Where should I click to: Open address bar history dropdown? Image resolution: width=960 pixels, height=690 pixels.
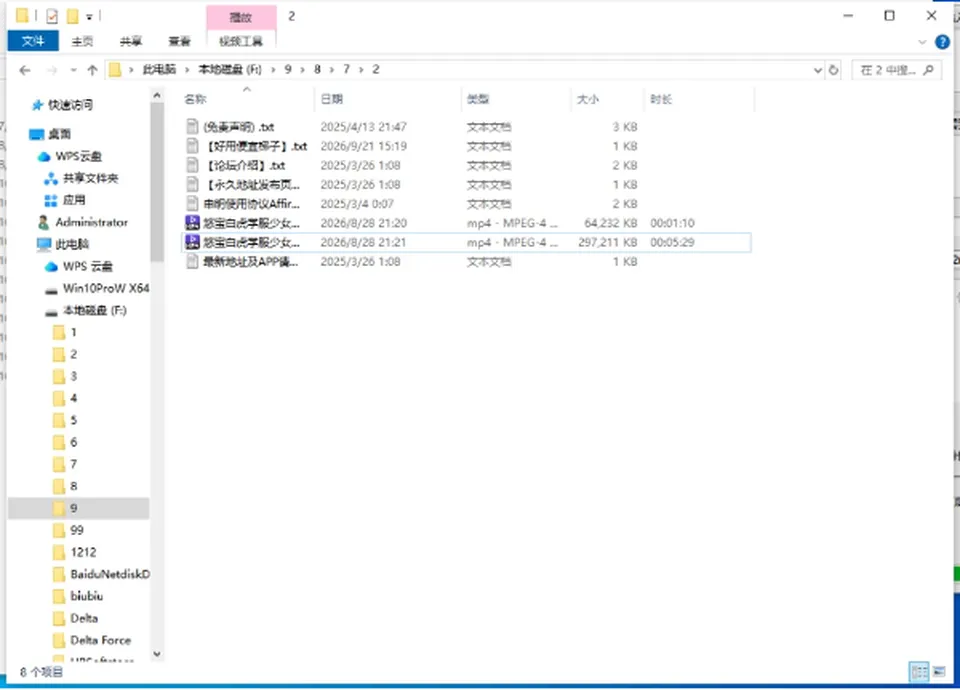click(x=817, y=70)
